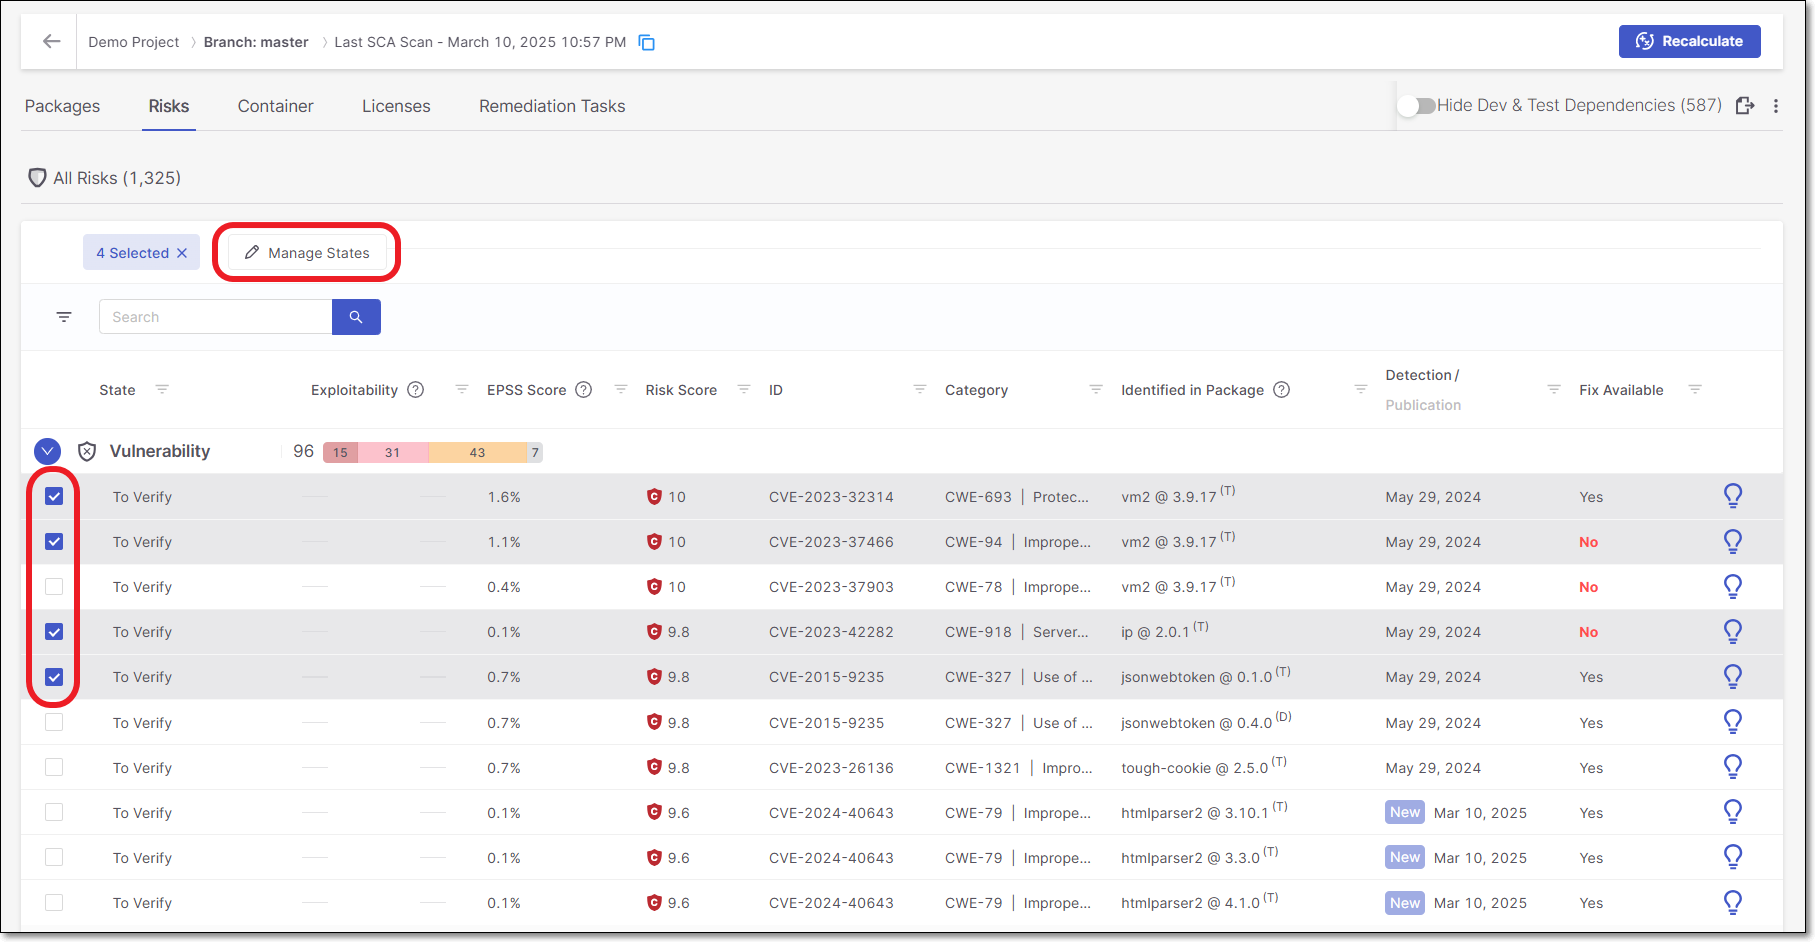
Task: Open lightbulb for htmlparser2 @ 3.10.1 row
Action: pyautogui.click(x=1733, y=812)
